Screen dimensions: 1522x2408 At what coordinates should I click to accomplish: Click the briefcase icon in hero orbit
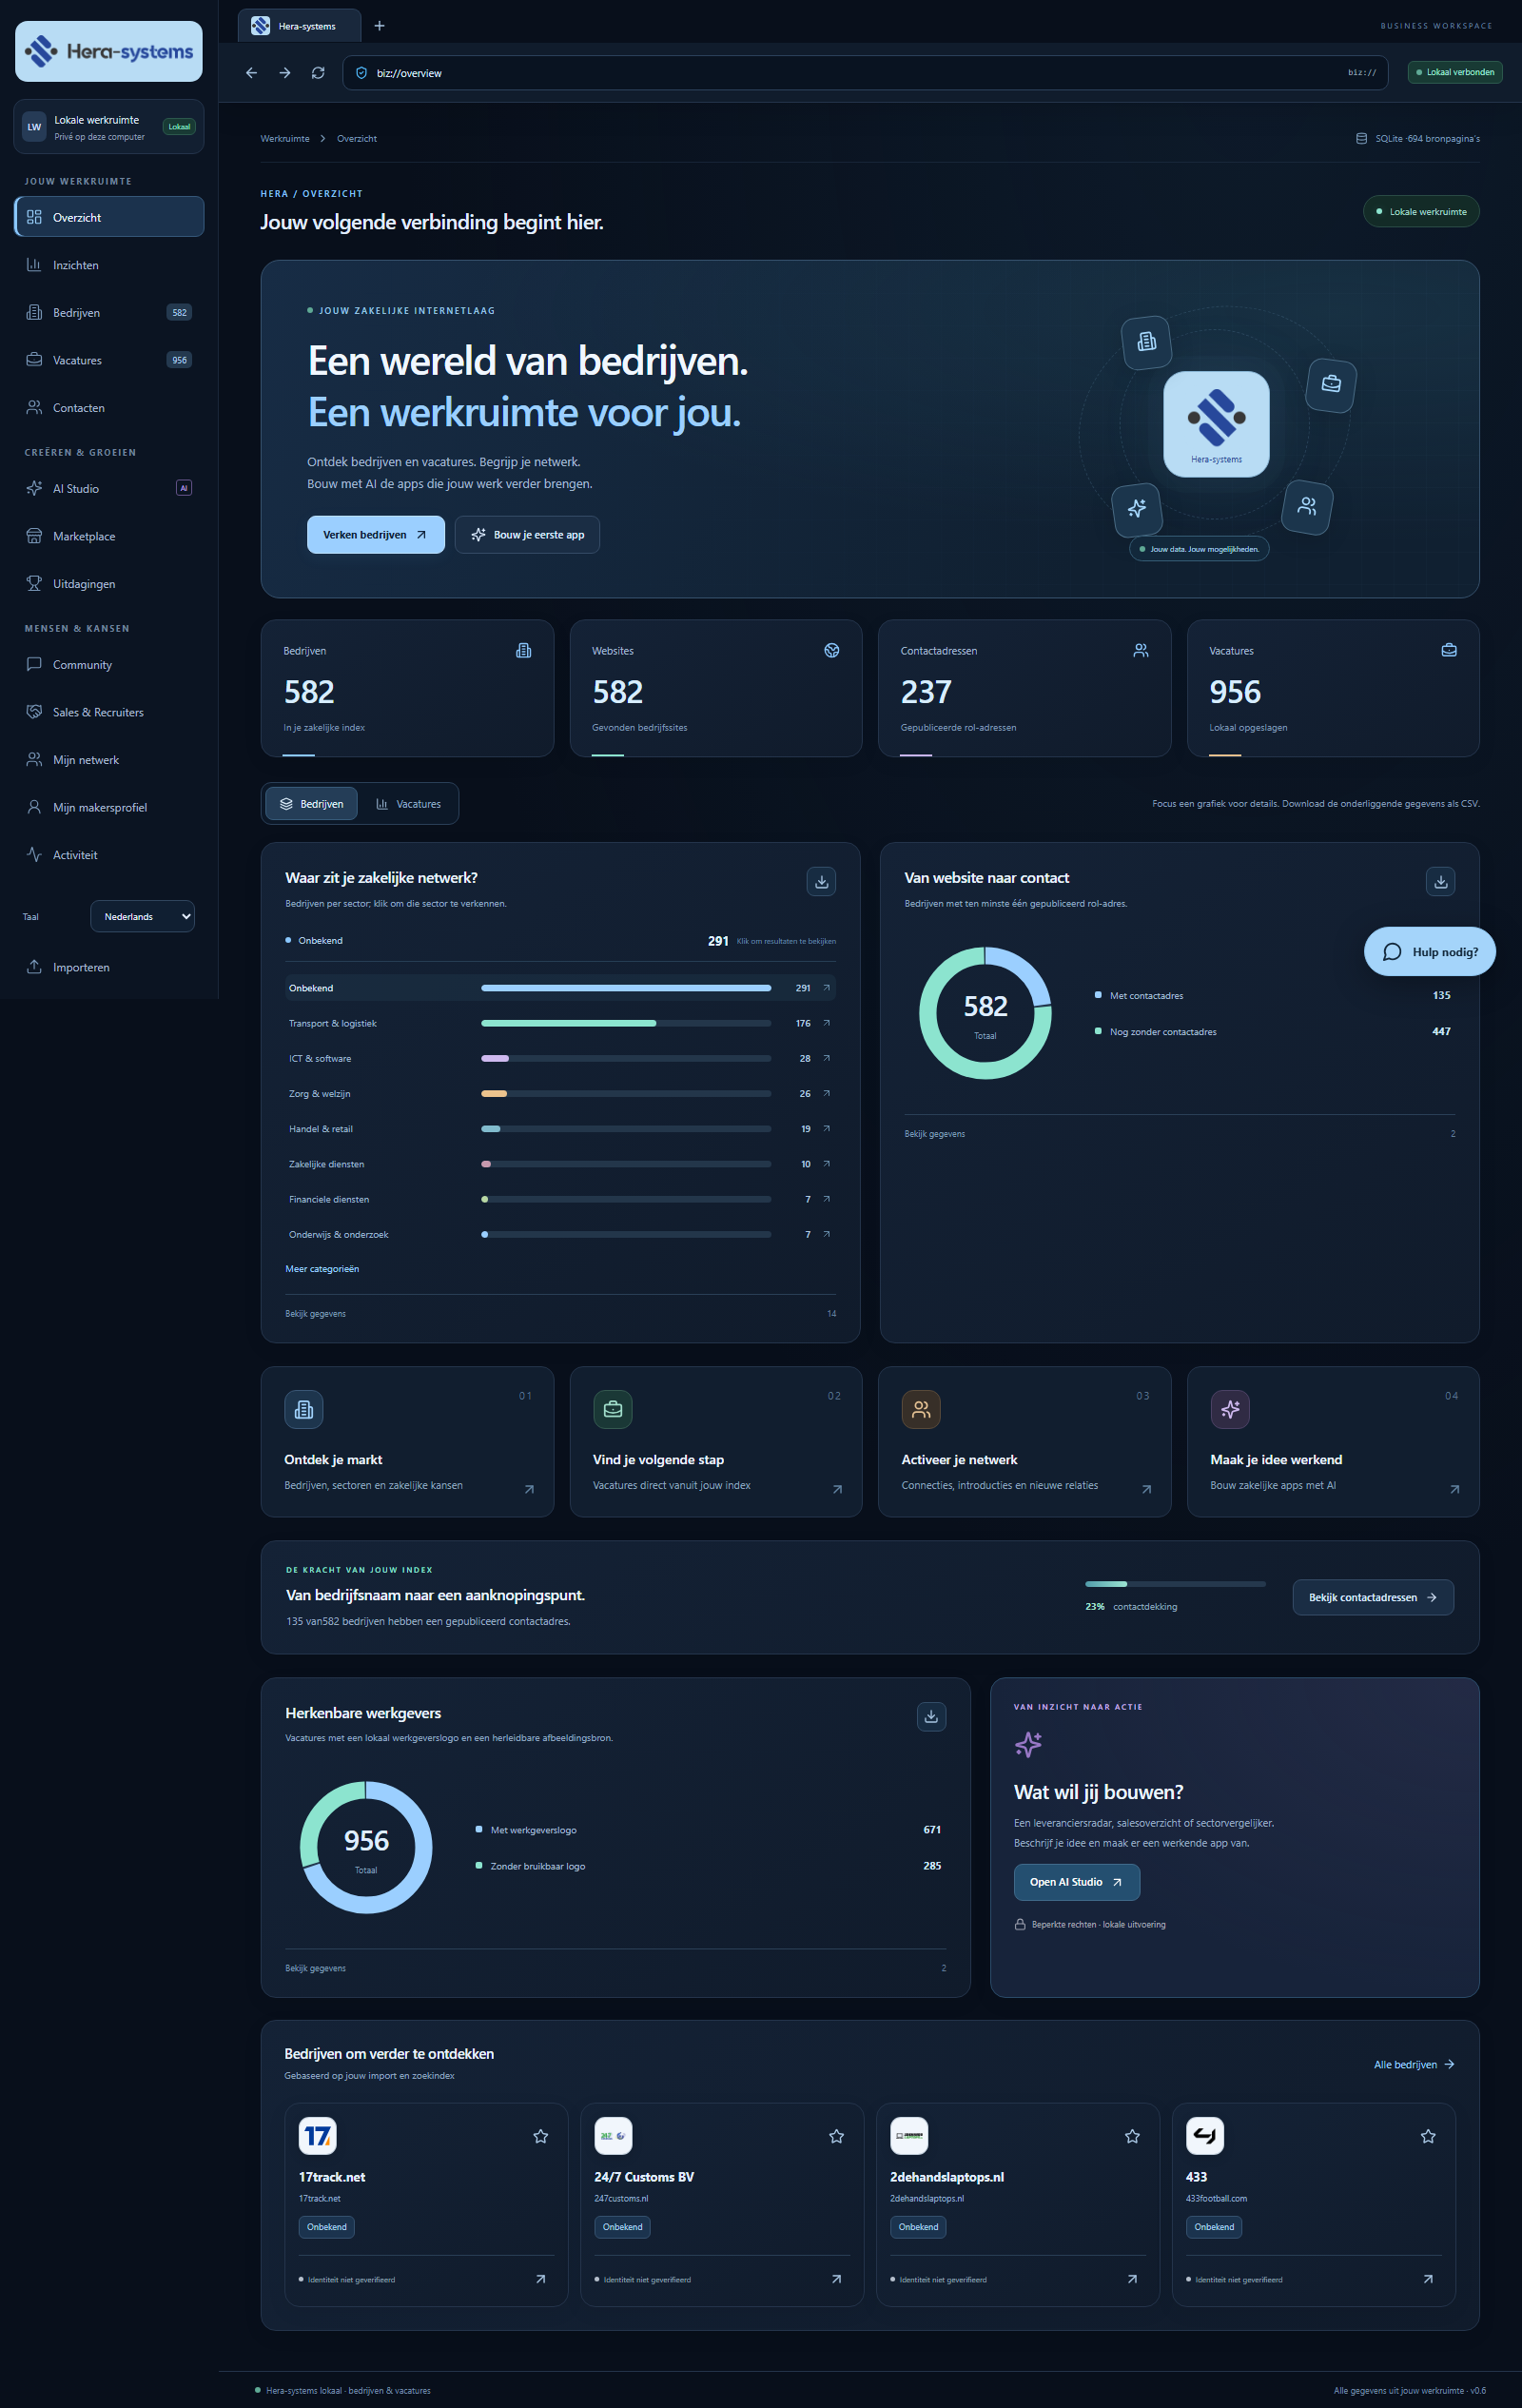tap(1331, 384)
